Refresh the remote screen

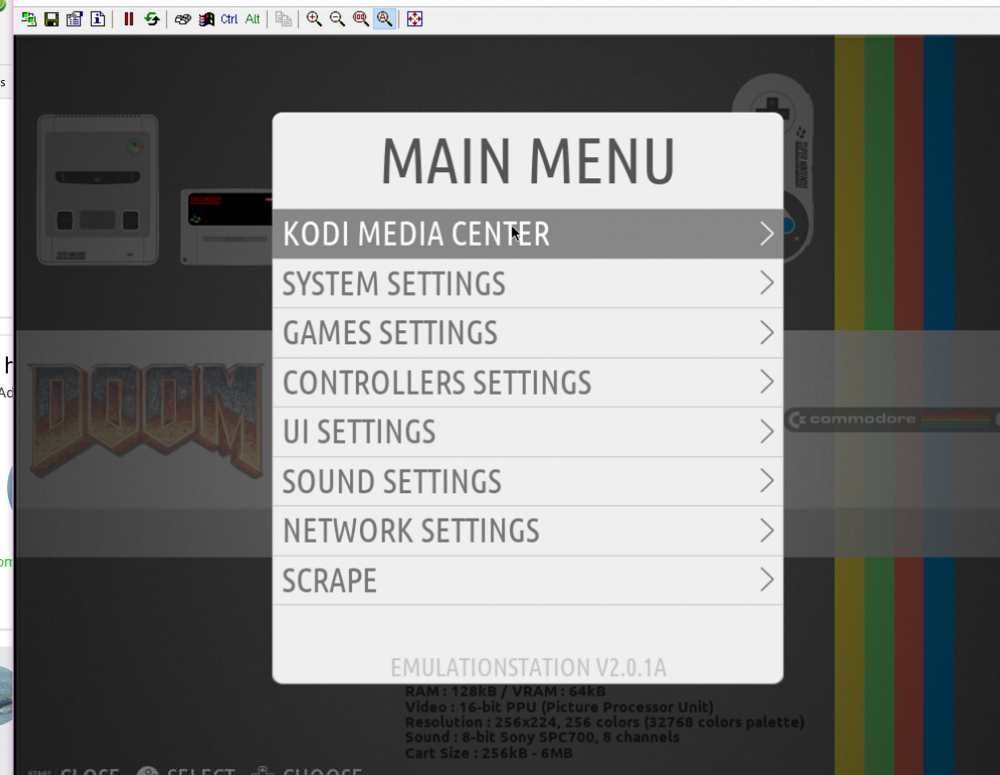(152, 19)
